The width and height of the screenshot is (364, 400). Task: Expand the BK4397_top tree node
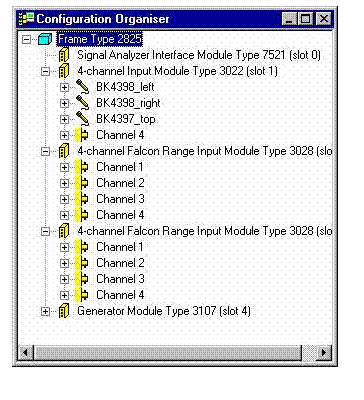(64, 119)
